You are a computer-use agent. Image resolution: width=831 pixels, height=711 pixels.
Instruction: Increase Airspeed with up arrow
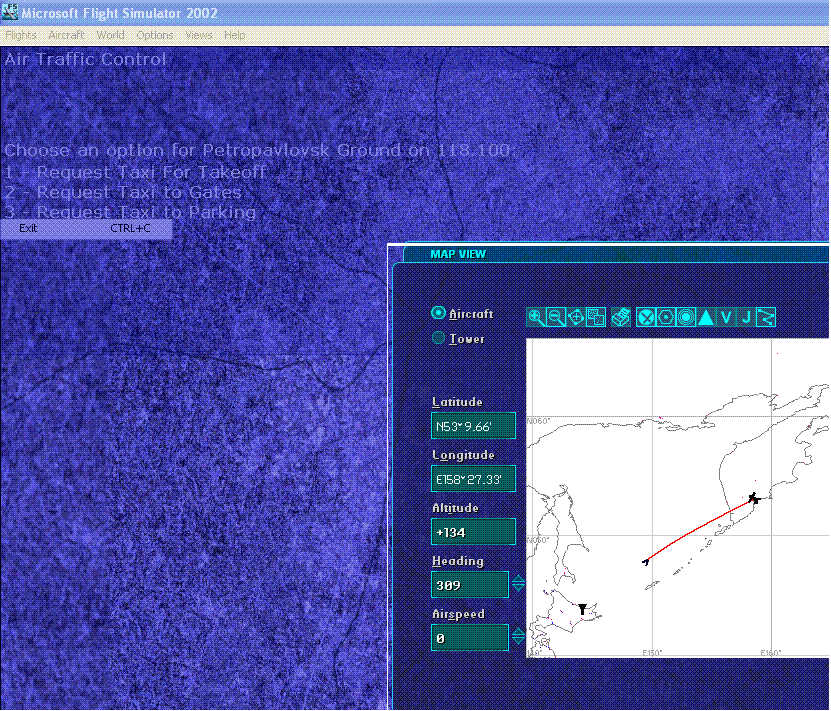click(518, 632)
